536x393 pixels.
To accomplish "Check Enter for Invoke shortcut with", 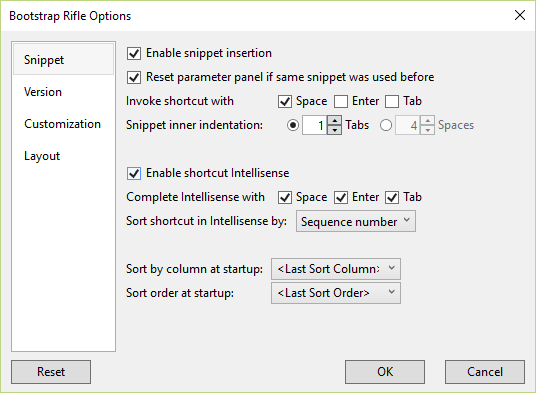I will pos(341,101).
